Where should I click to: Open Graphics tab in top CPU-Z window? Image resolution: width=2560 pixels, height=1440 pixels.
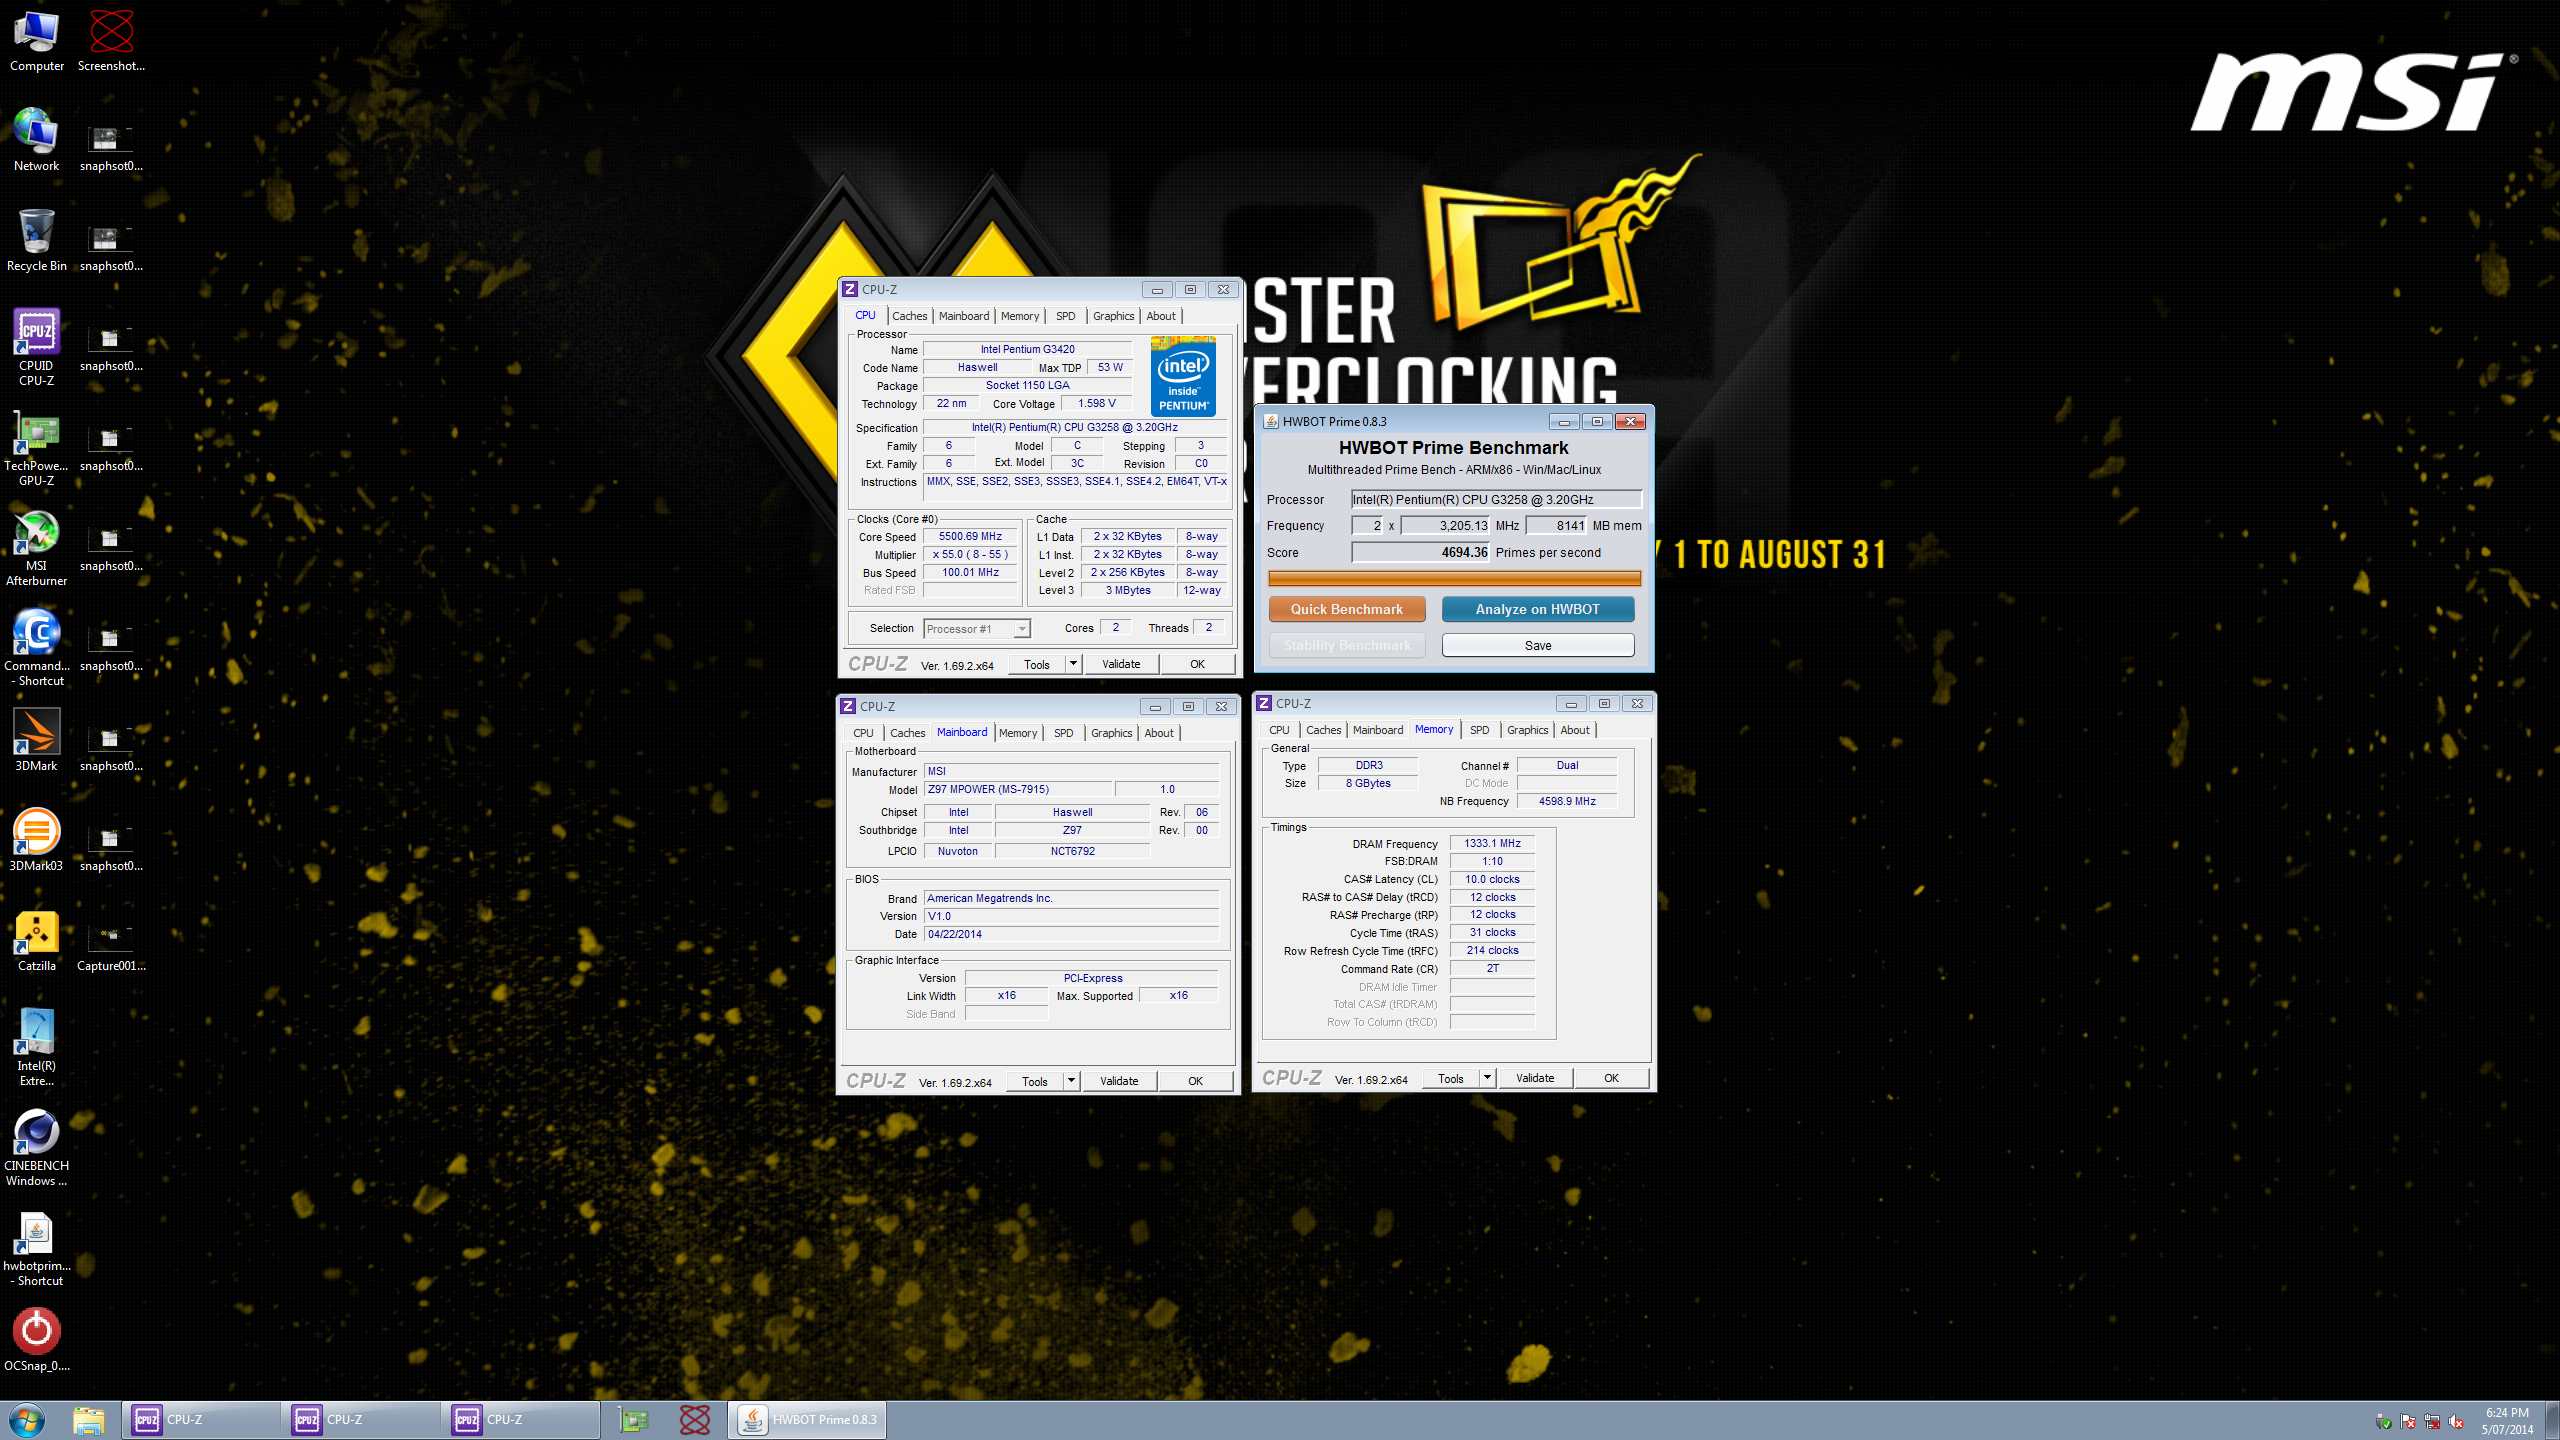pos(1113,316)
